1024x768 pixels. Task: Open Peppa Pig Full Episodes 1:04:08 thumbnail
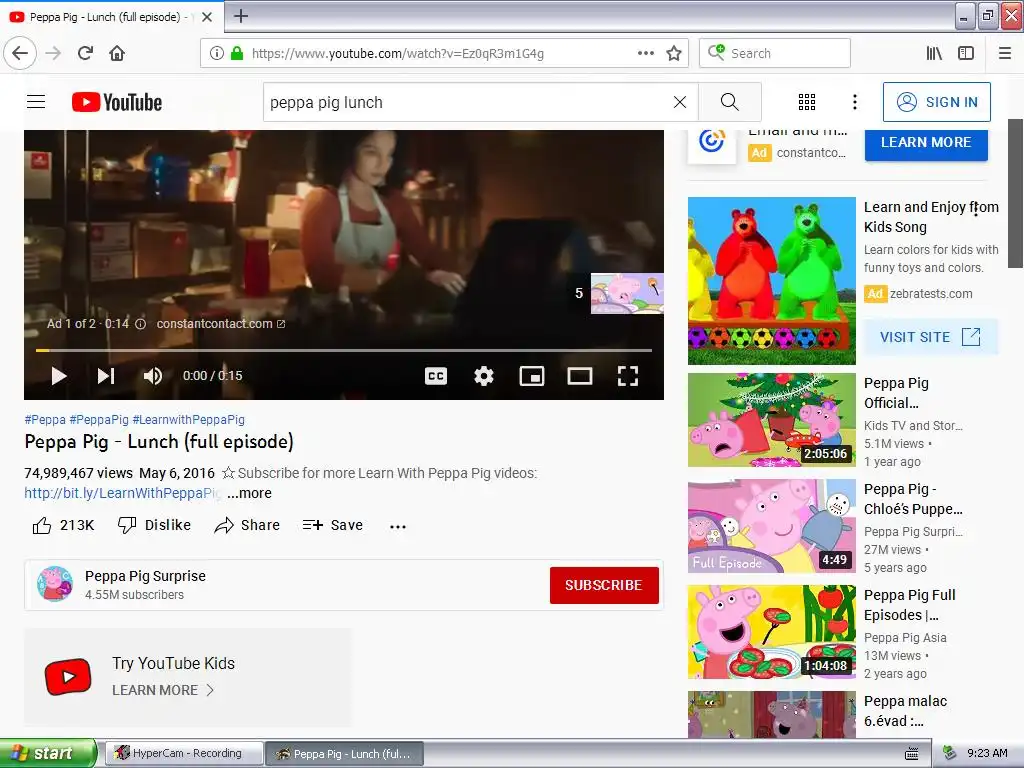tap(771, 632)
